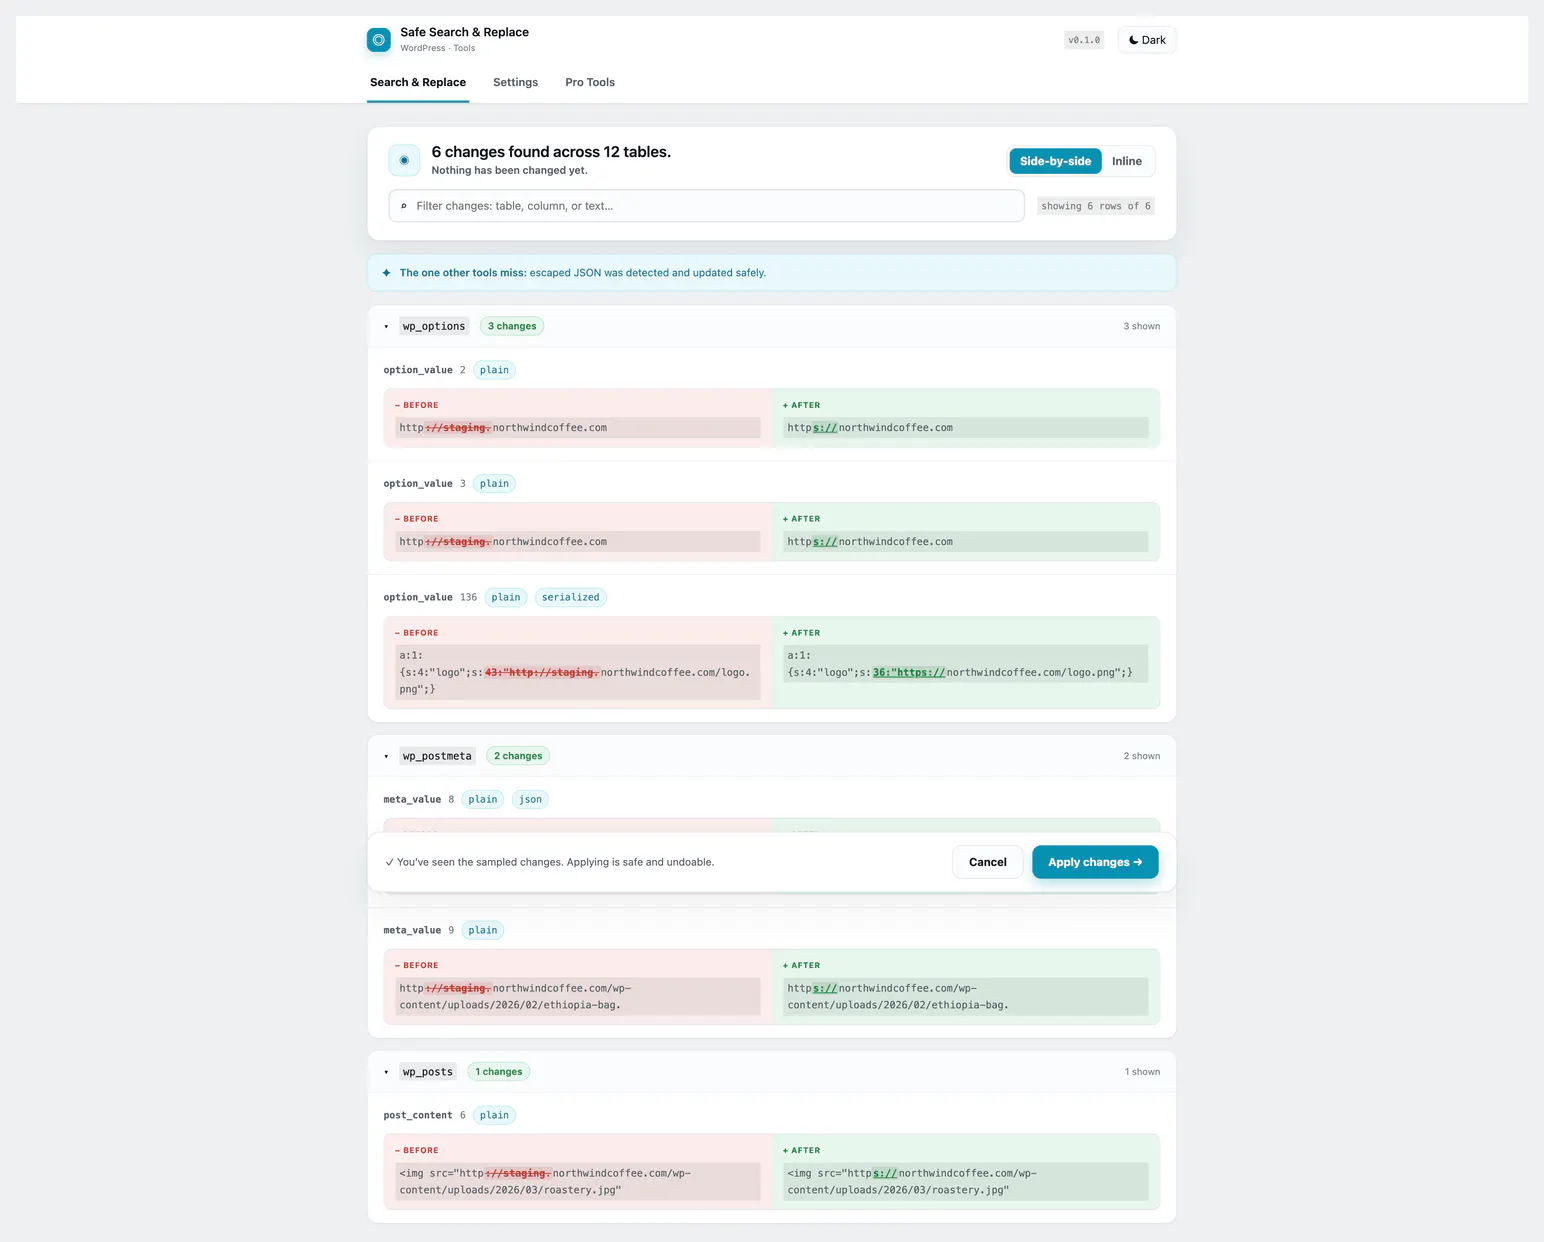Screen dimensions: 1544x1242
Task: Collapse the wp_posts table group
Action: point(386,1072)
